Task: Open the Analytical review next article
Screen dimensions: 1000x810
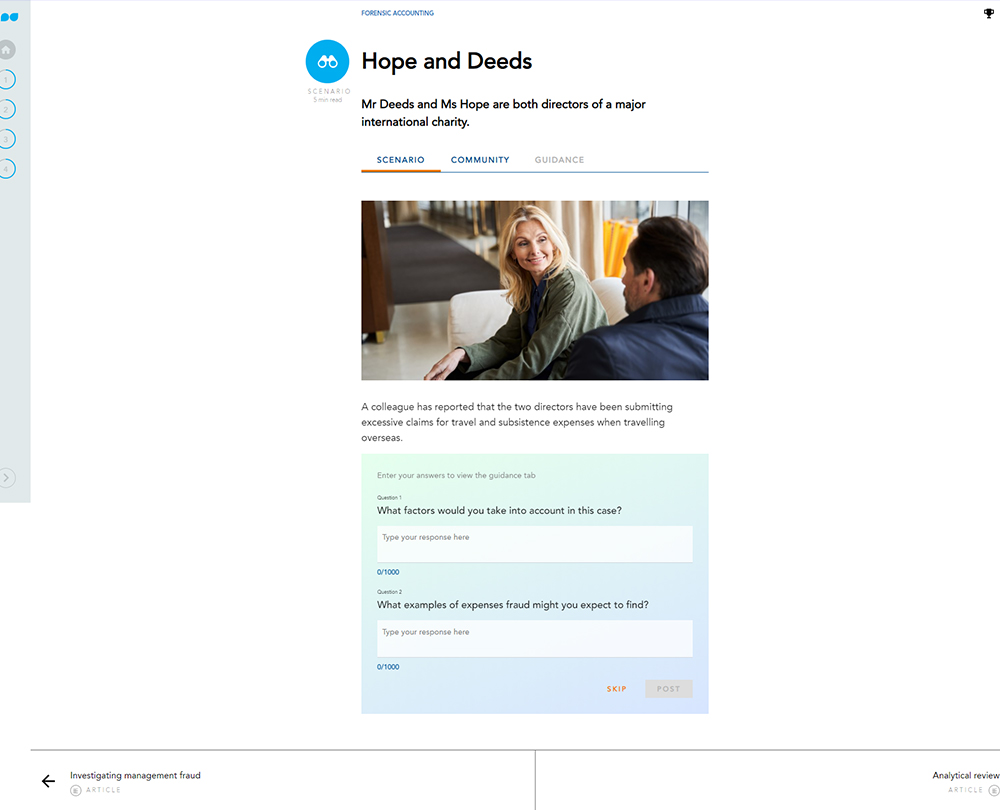Action: point(965,776)
